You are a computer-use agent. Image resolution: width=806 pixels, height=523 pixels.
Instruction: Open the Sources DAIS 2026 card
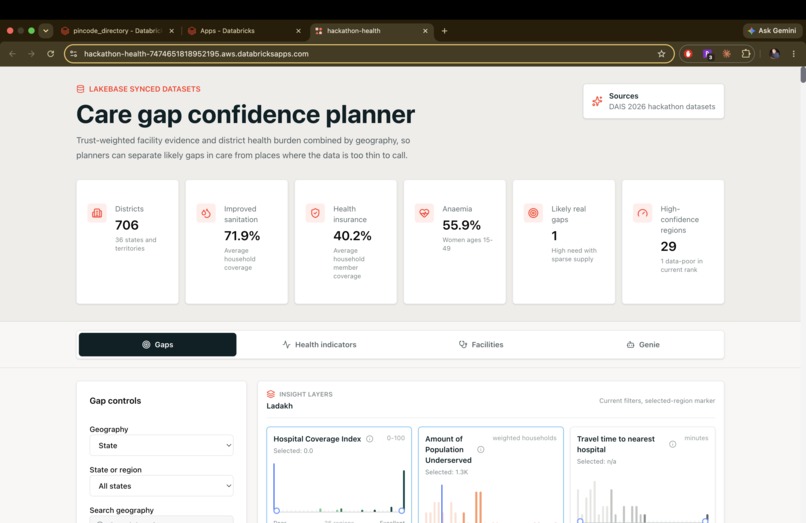(x=653, y=101)
